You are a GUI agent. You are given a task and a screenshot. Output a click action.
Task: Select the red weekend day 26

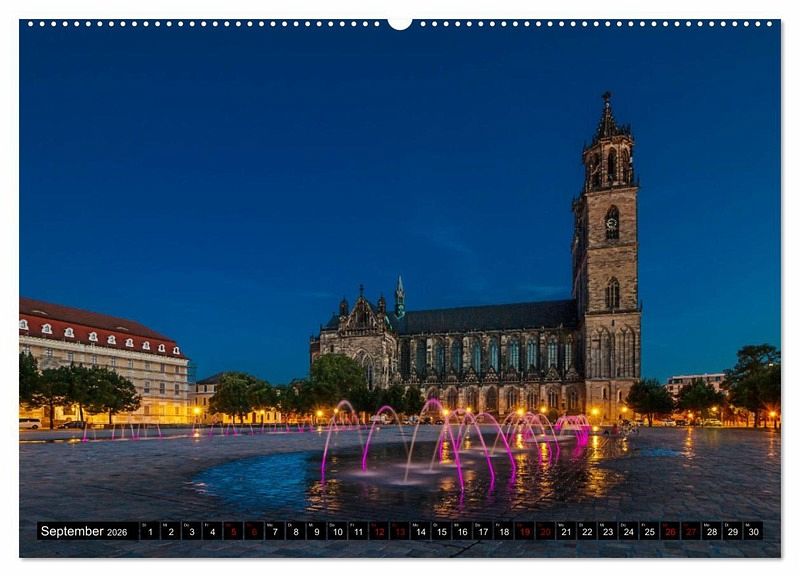click(x=670, y=531)
